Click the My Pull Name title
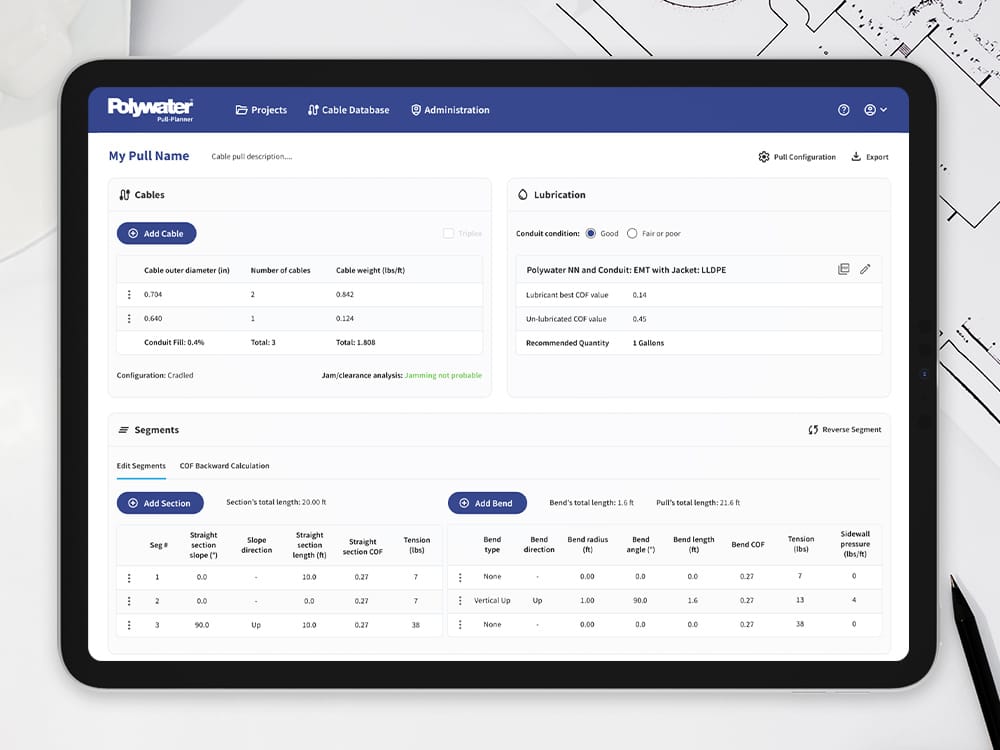This screenshot has height=750, width=1000. tap(149, 156)
